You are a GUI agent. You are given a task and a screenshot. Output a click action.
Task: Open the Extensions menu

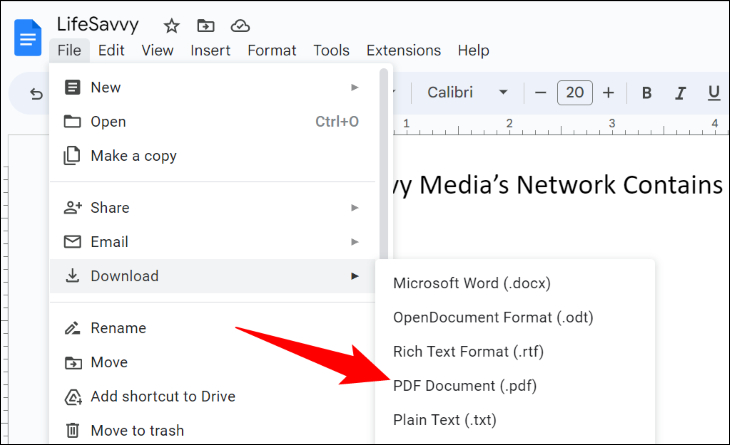pos(403,50)
